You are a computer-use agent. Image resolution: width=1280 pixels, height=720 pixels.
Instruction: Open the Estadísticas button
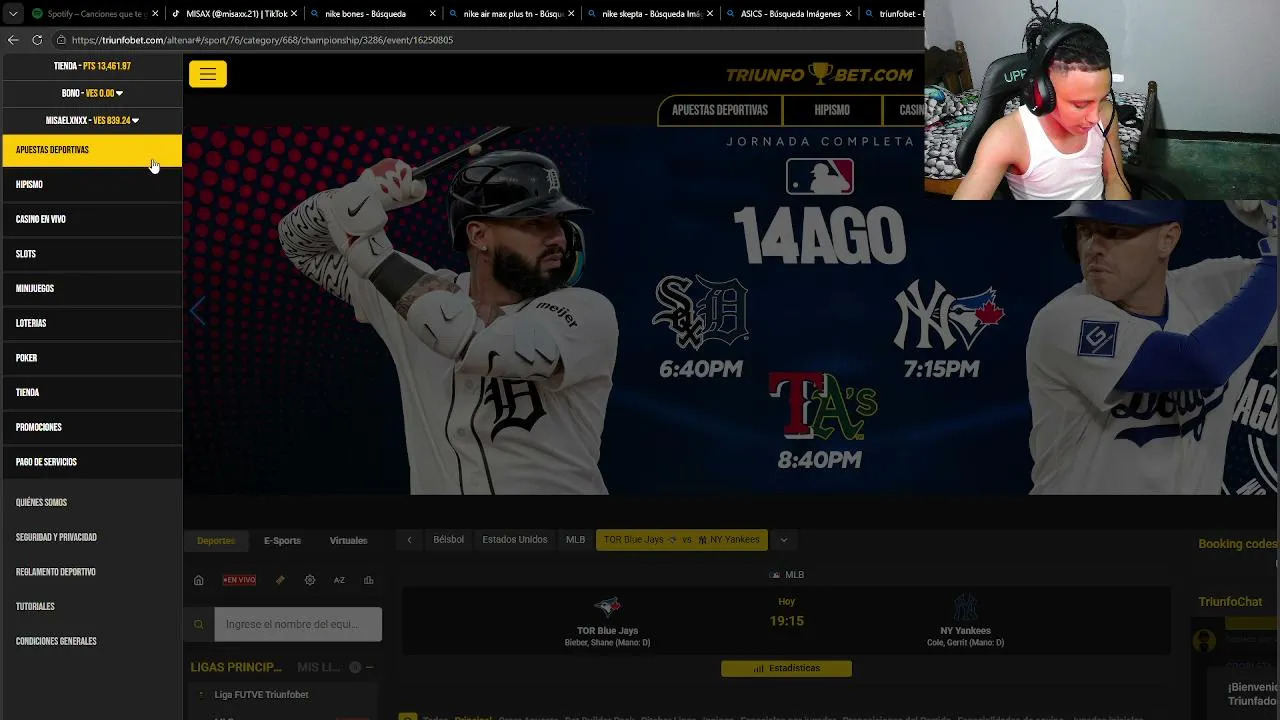(787, 668)
